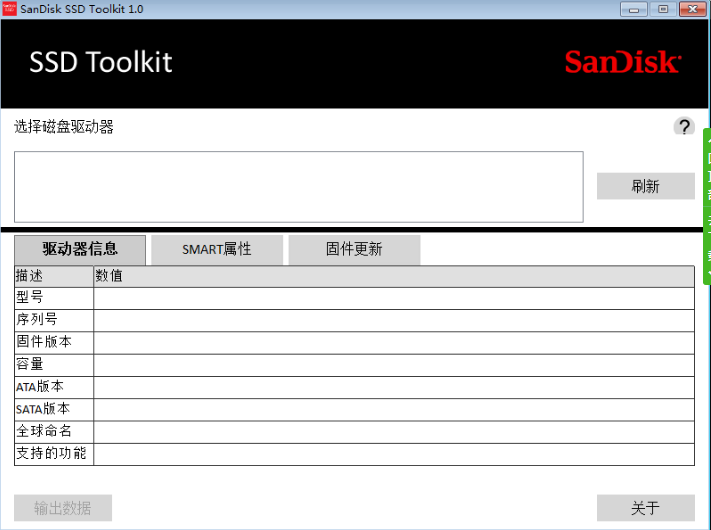This screenshot has height=530, width=711.
Task: Click the 选择磁盘驱动器 label
Action: pyautogui.click(x=64, y=126)
